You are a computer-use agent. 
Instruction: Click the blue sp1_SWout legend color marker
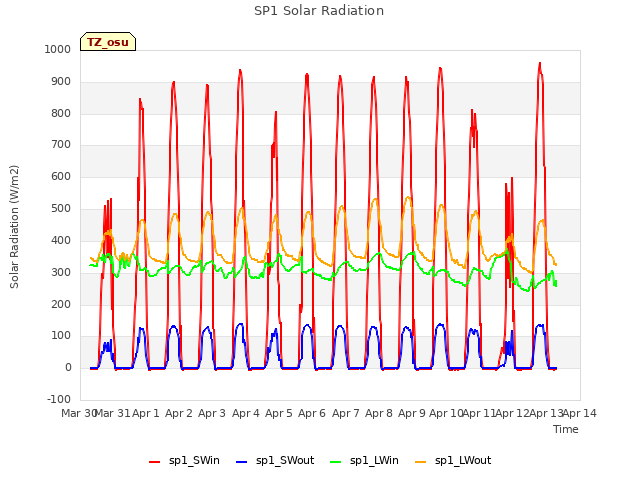tap(242, 462)
